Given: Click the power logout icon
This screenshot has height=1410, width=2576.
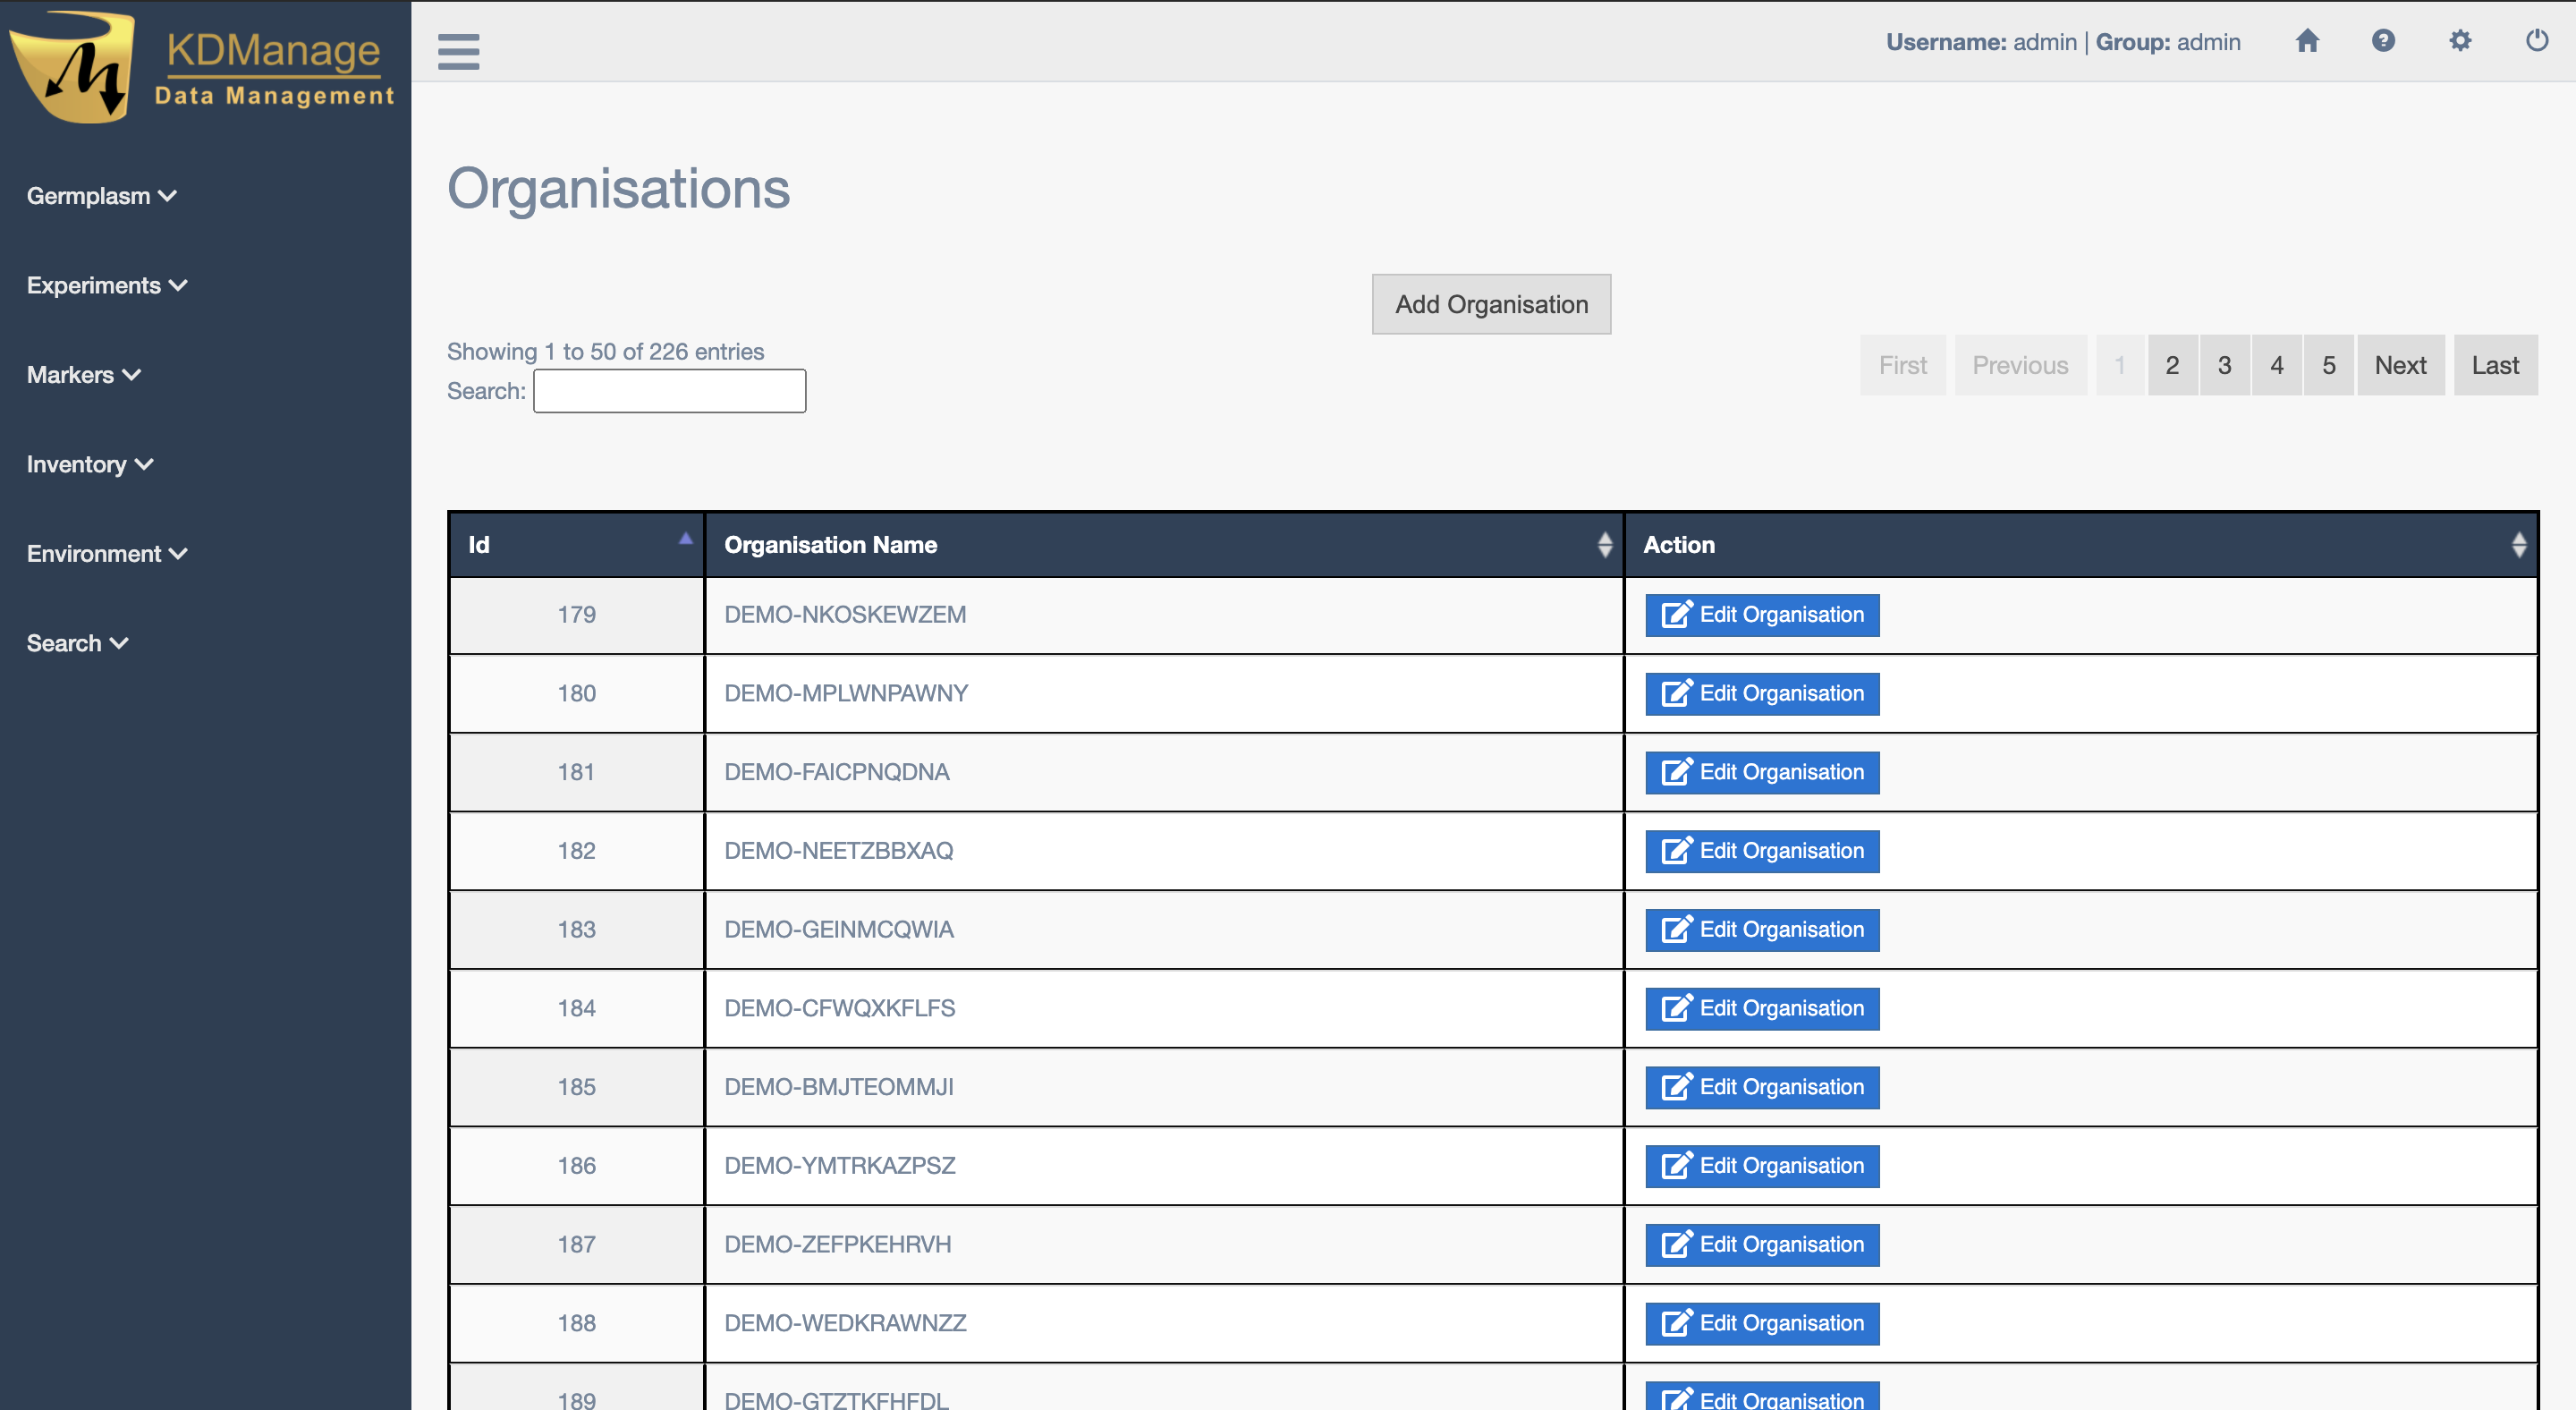Looking at the screenshot, I should (2537, 41).
